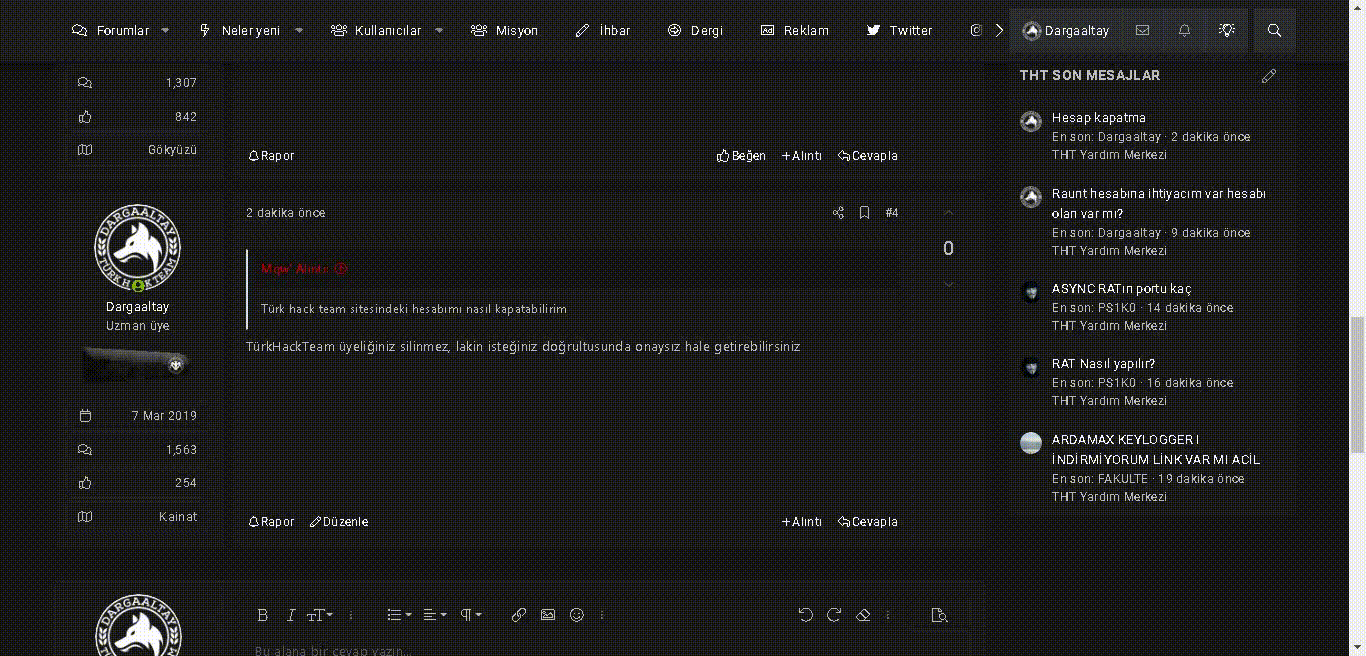Toggle bold formatting in the reply editor

coord(263,615)
